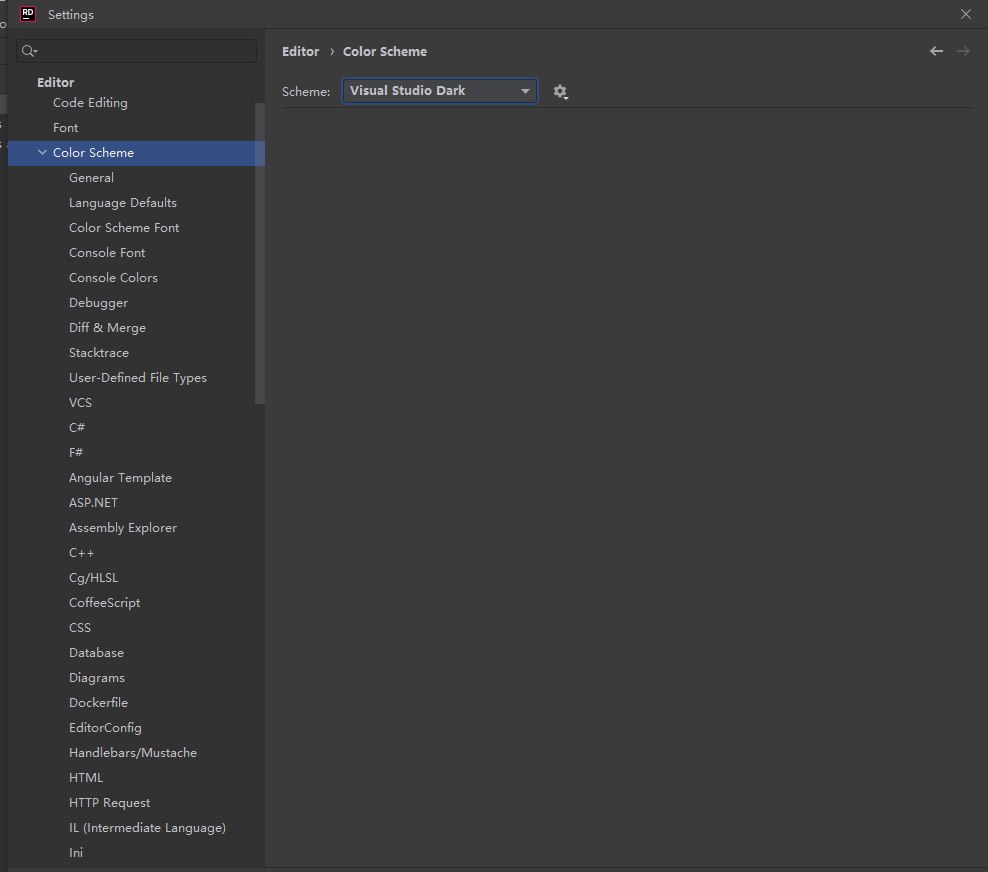Select General under Color Scheme
This screenshot has width=988, height=872.
[x=91, y=177]
